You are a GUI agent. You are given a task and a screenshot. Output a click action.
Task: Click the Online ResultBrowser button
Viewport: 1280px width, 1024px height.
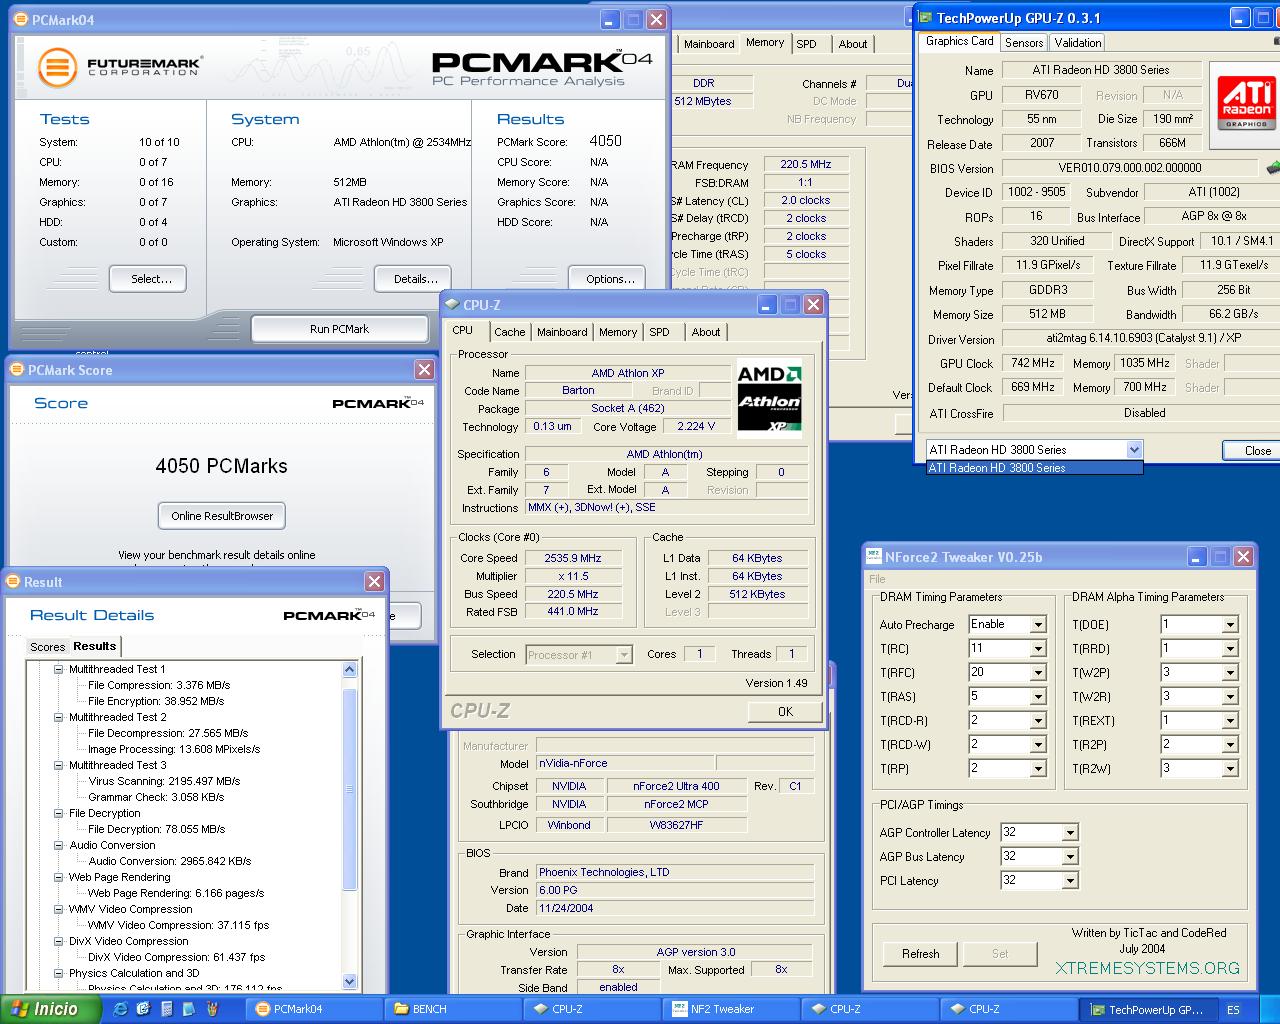pos(222,516)
